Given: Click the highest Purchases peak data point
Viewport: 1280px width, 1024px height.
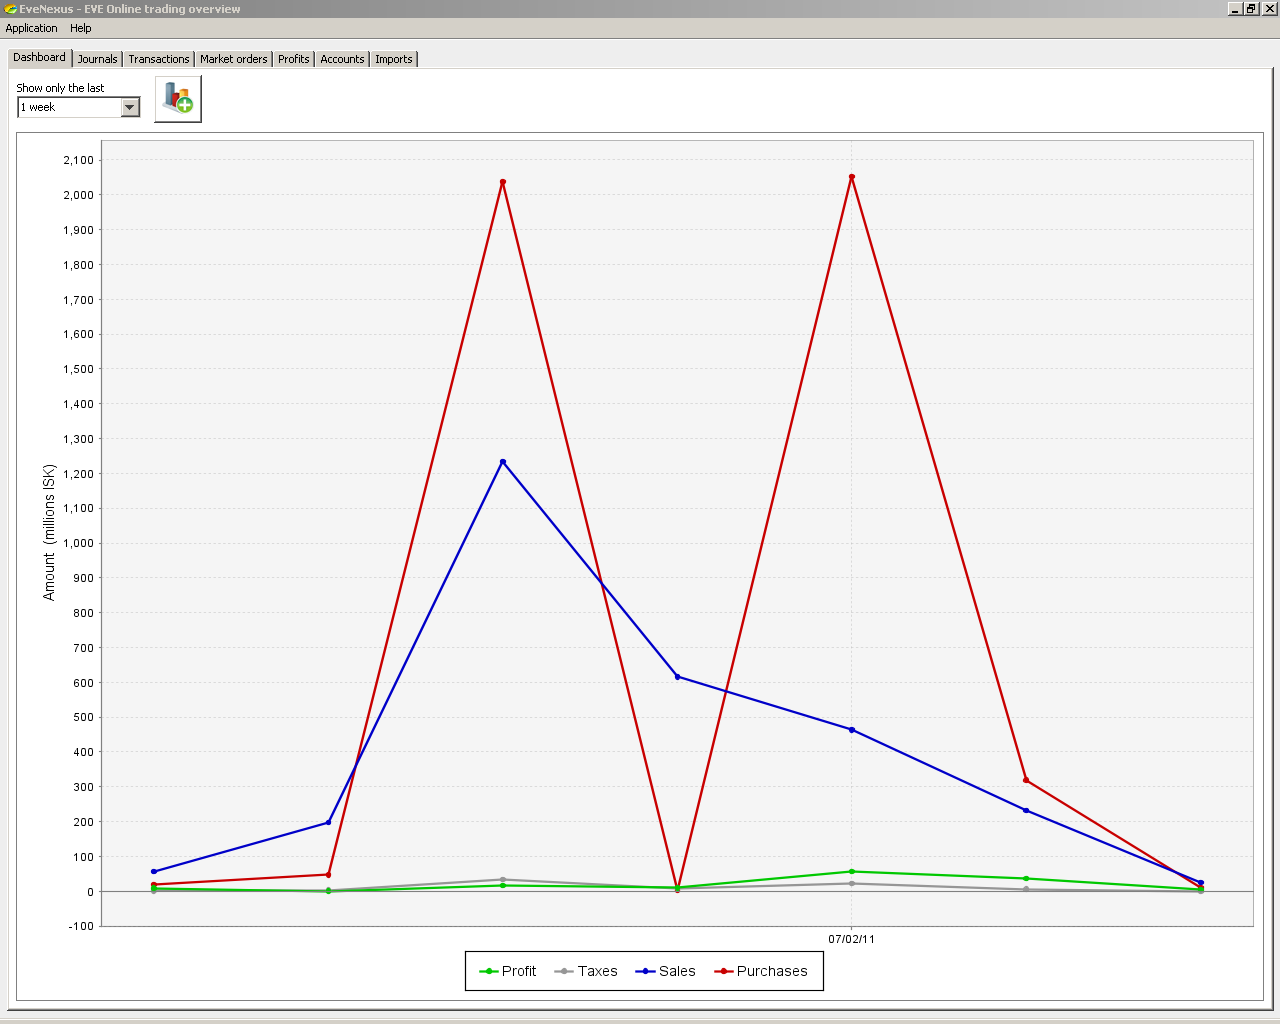Looking at the screenshot, I should click(852, 177).
